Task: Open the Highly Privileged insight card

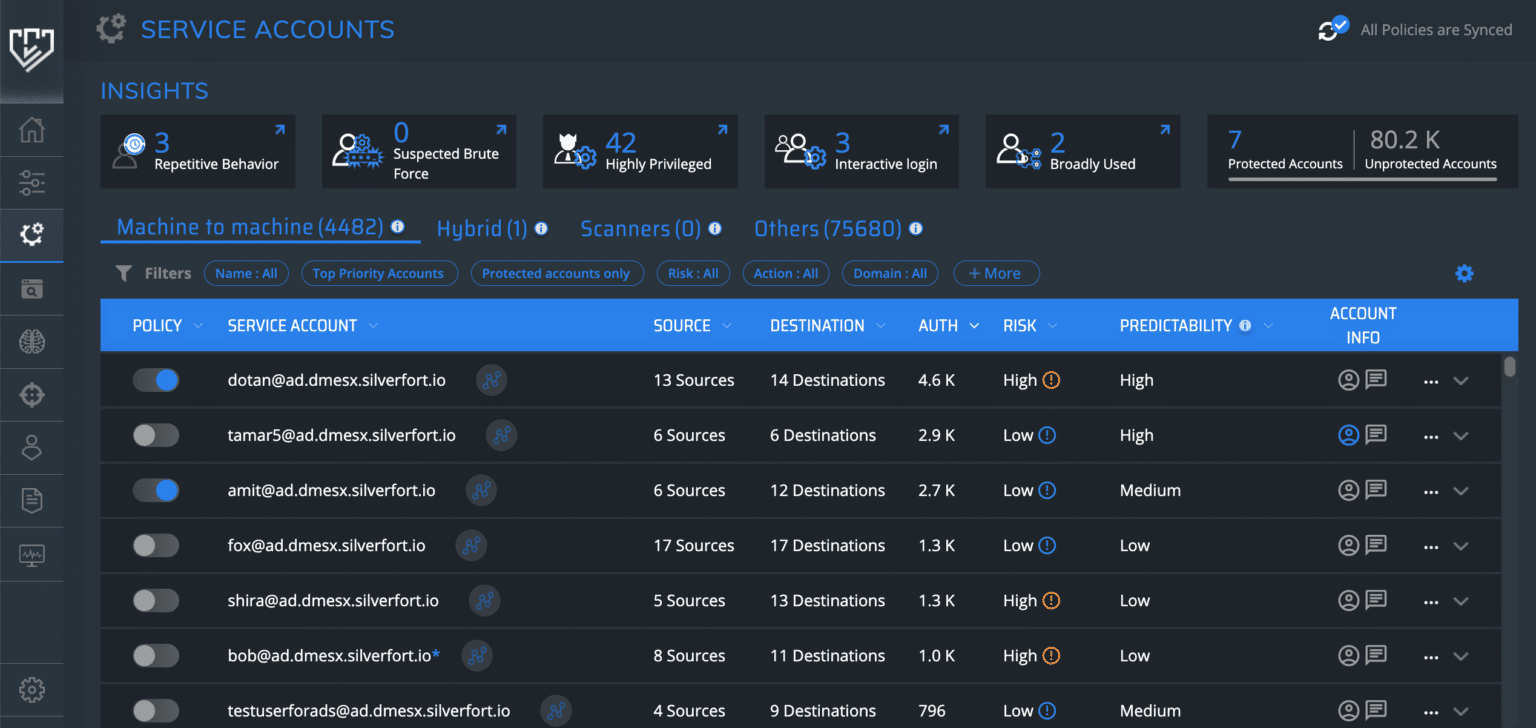Action: click(x=640, y=150)
